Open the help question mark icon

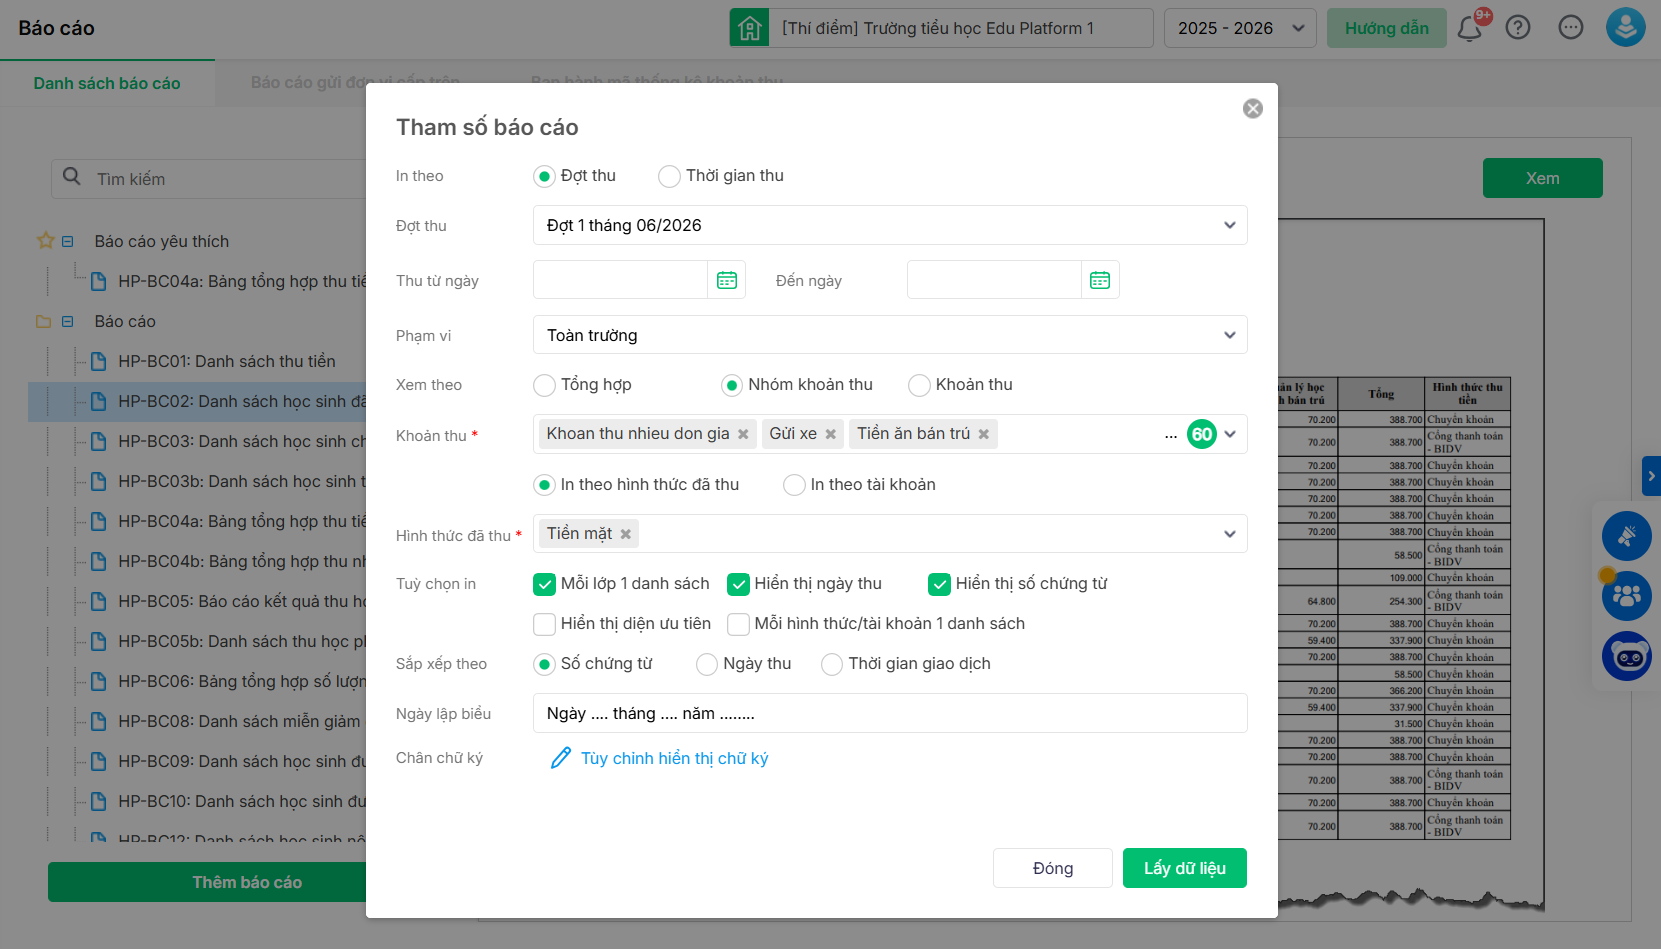[x=1517, y=28]
